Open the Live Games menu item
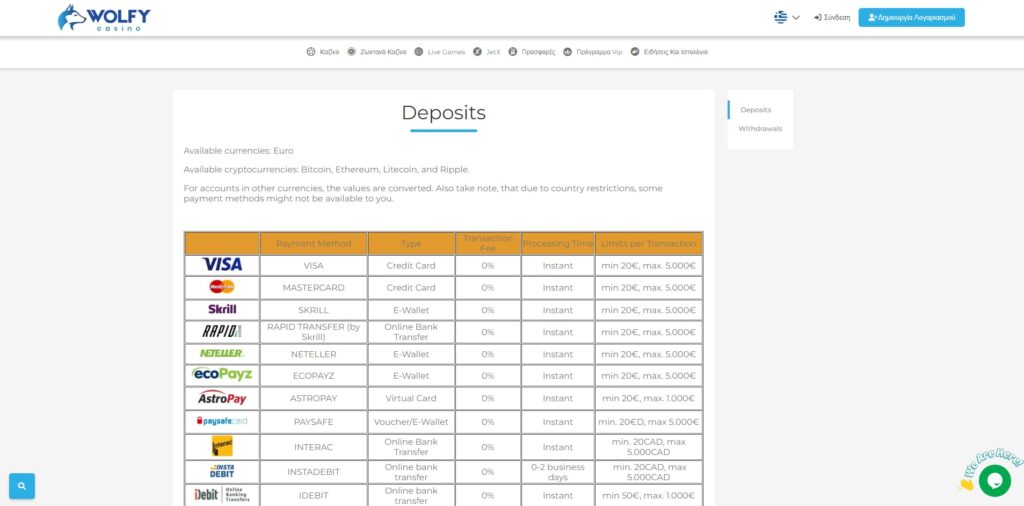 440,52
